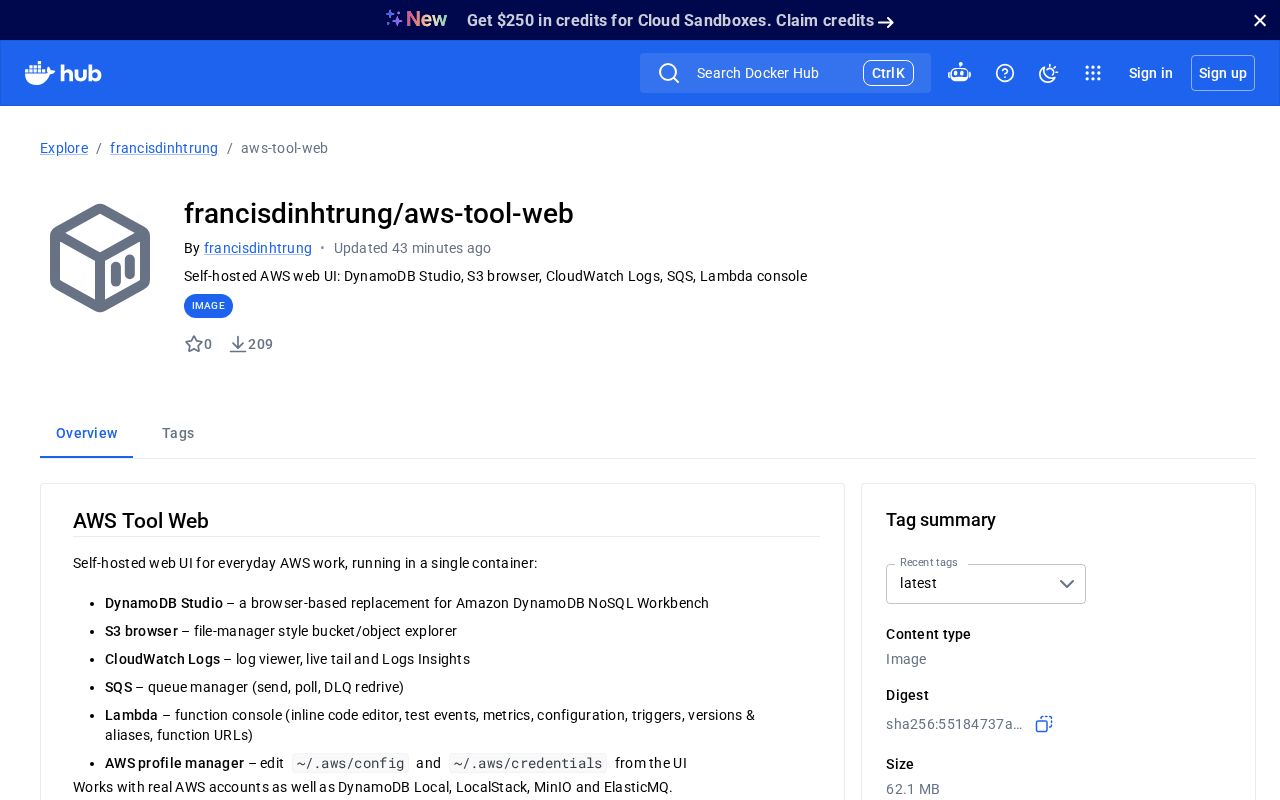
Task: Click the DynamoDB Studio list item
Action: coord(407,603)
